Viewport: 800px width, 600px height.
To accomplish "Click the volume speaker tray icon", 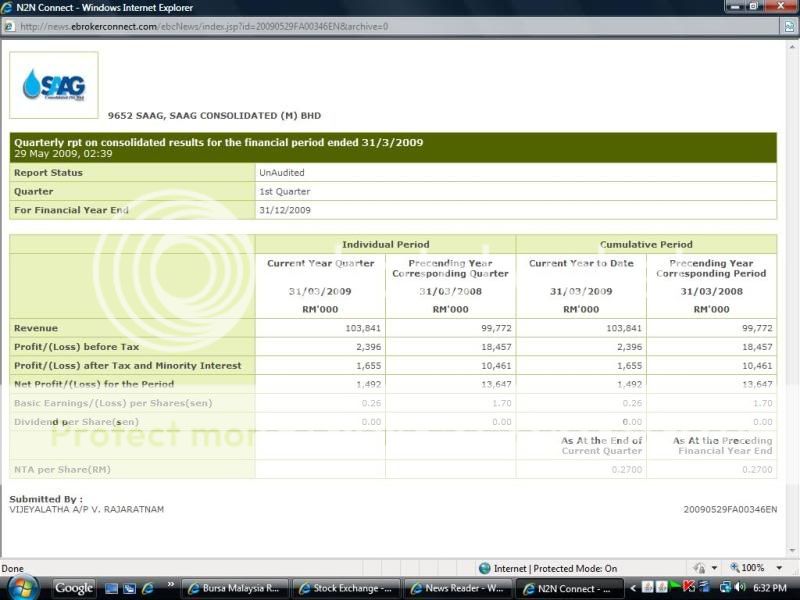I will 740,588.
